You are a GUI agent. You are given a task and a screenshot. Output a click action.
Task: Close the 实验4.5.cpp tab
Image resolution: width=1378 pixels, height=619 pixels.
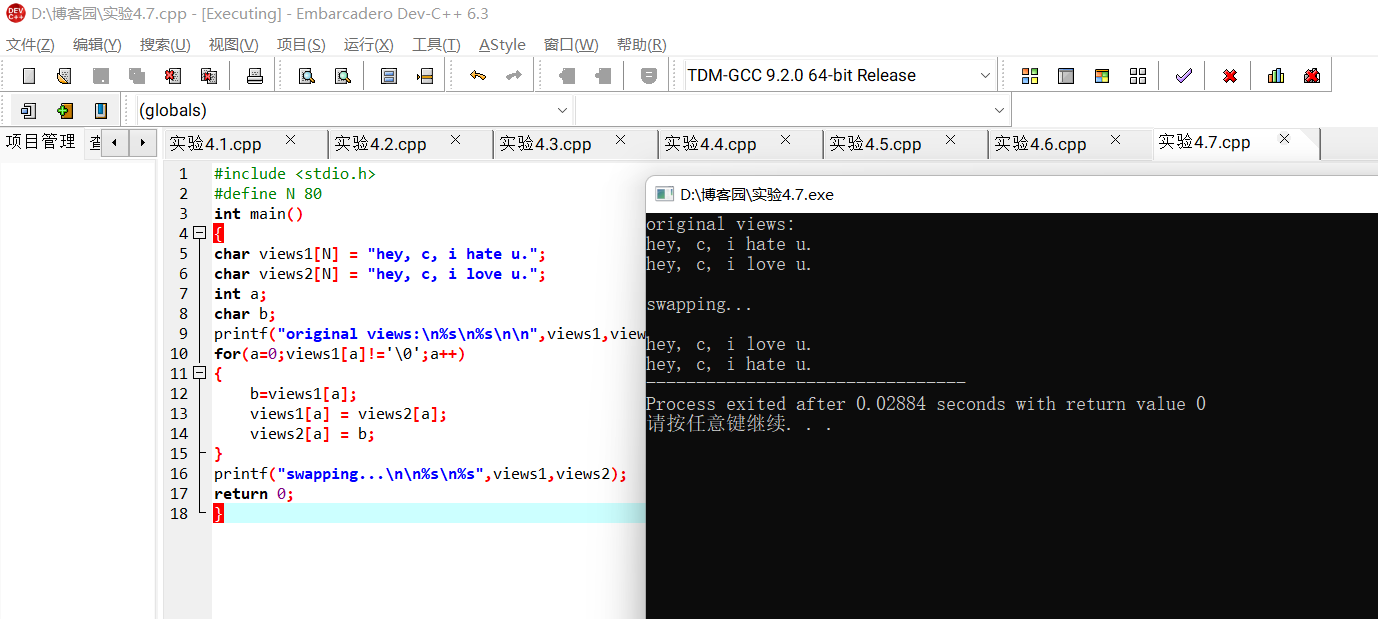click(950, 140)
